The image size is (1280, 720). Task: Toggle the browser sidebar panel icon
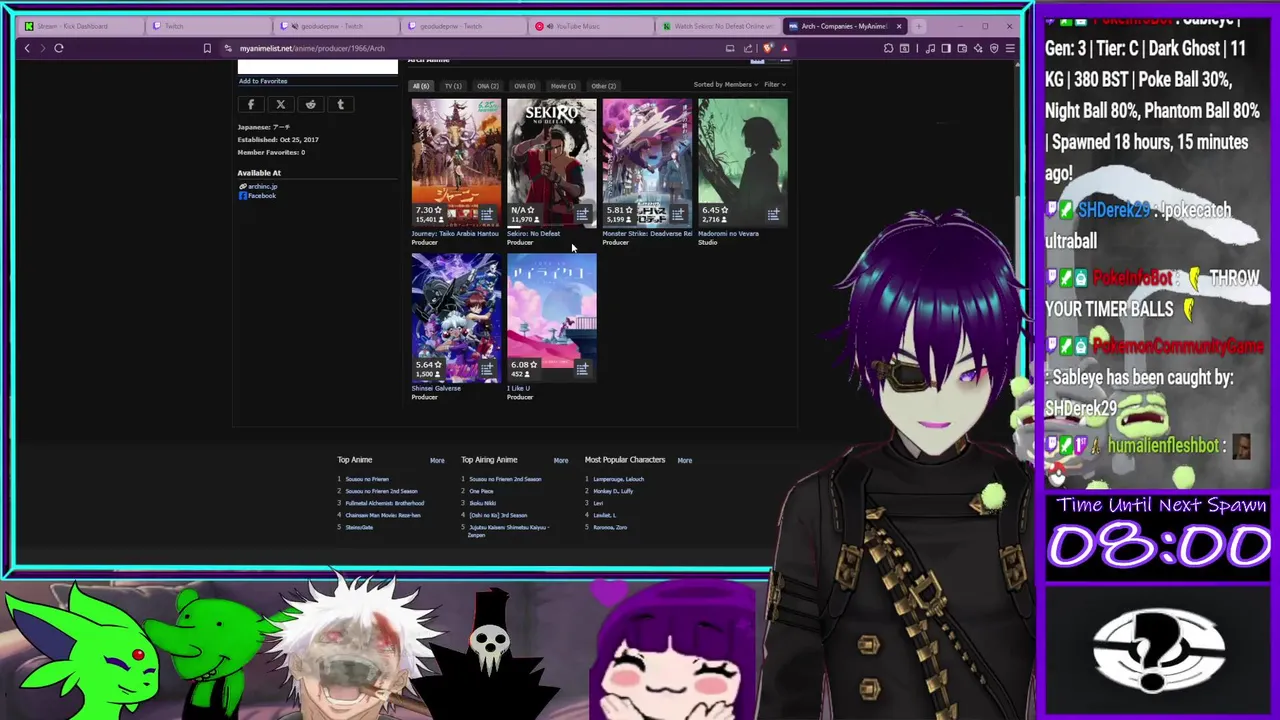pos(946,48)
